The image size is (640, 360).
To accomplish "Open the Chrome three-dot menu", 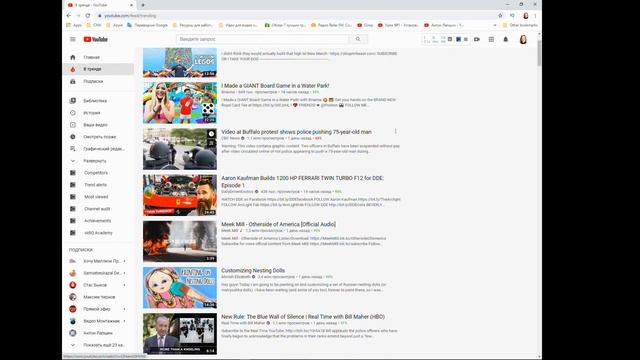I will tap(535, 16).
